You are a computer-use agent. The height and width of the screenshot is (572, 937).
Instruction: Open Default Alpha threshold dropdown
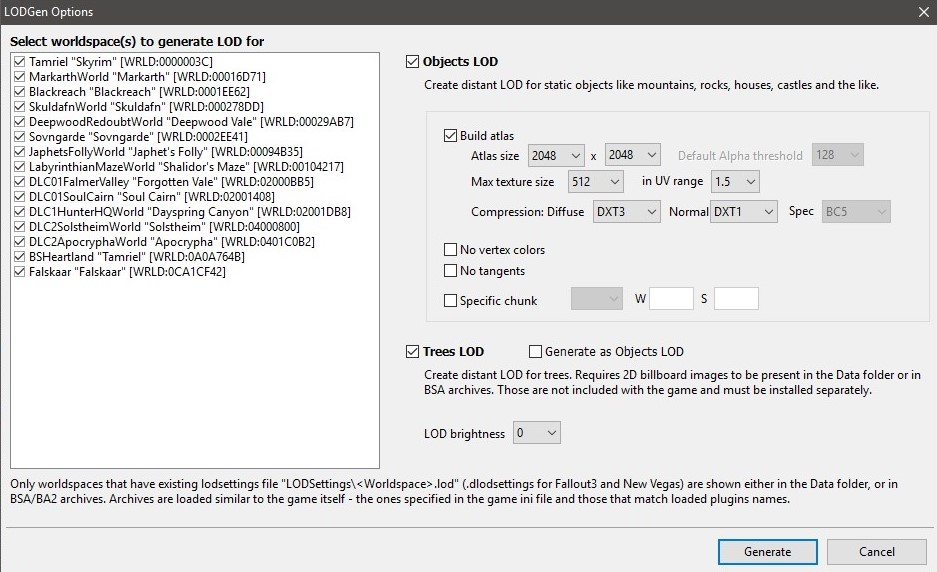[x=838, y=155]
